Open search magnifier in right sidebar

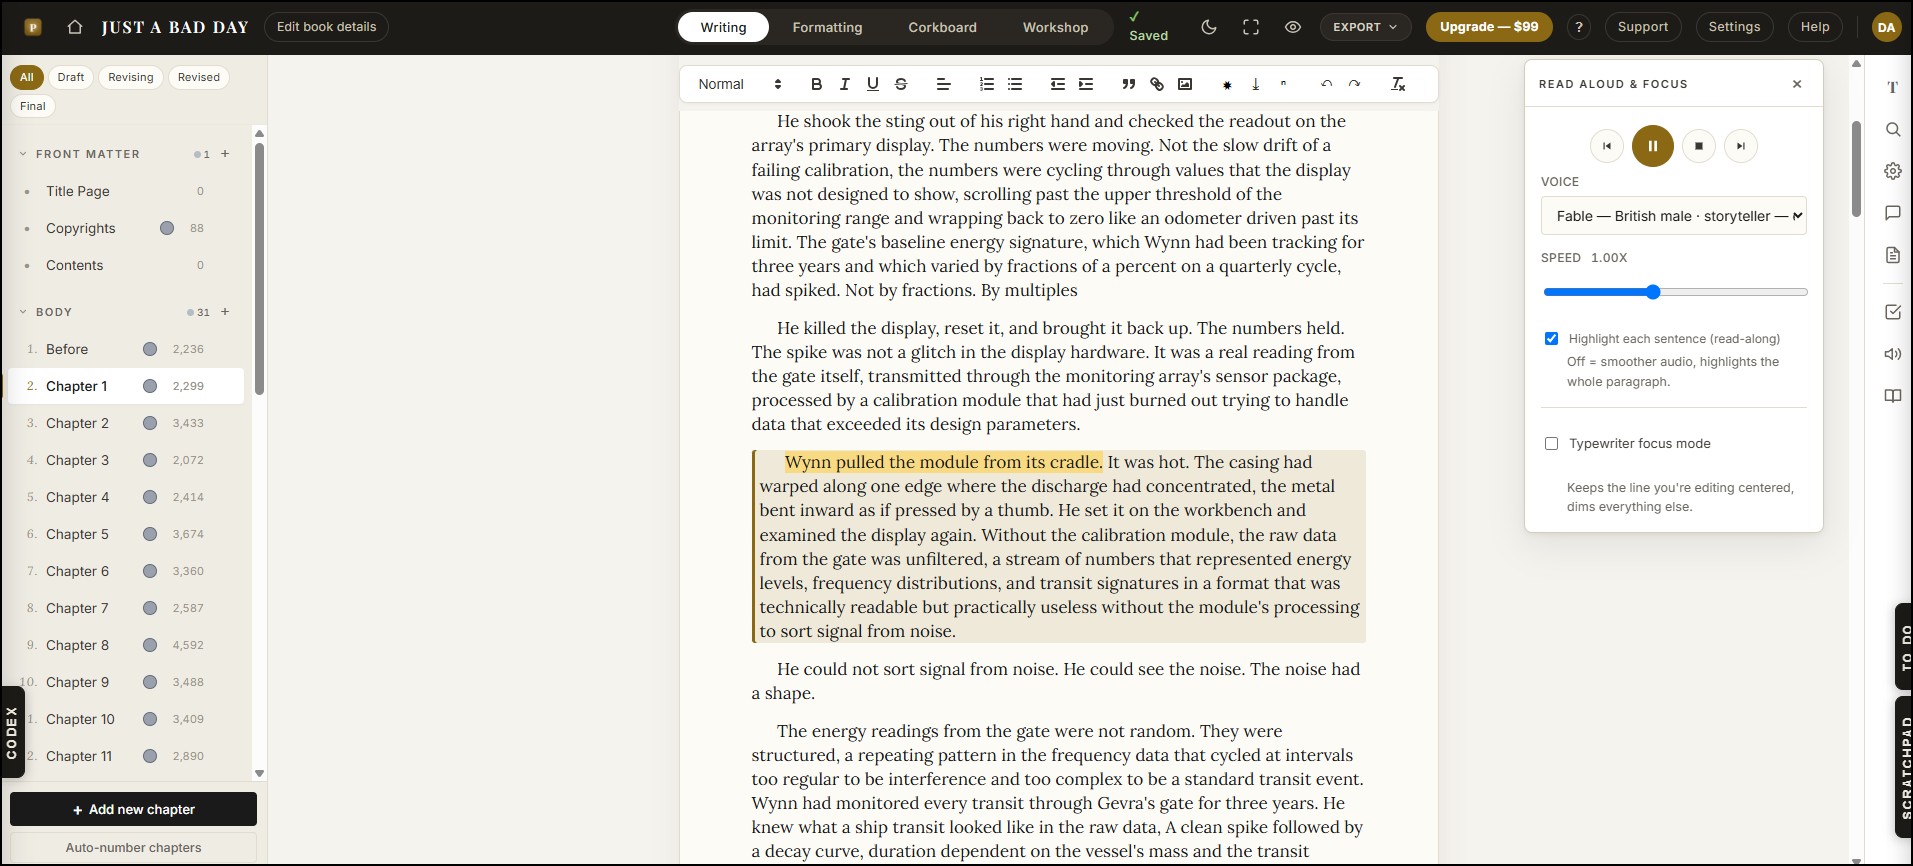(1892, 129)
